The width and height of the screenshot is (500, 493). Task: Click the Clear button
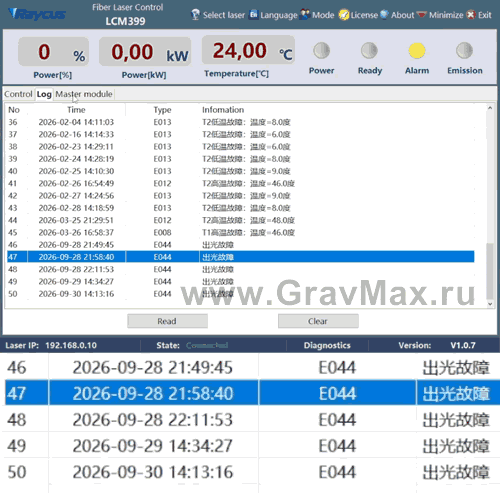(318, 321)
